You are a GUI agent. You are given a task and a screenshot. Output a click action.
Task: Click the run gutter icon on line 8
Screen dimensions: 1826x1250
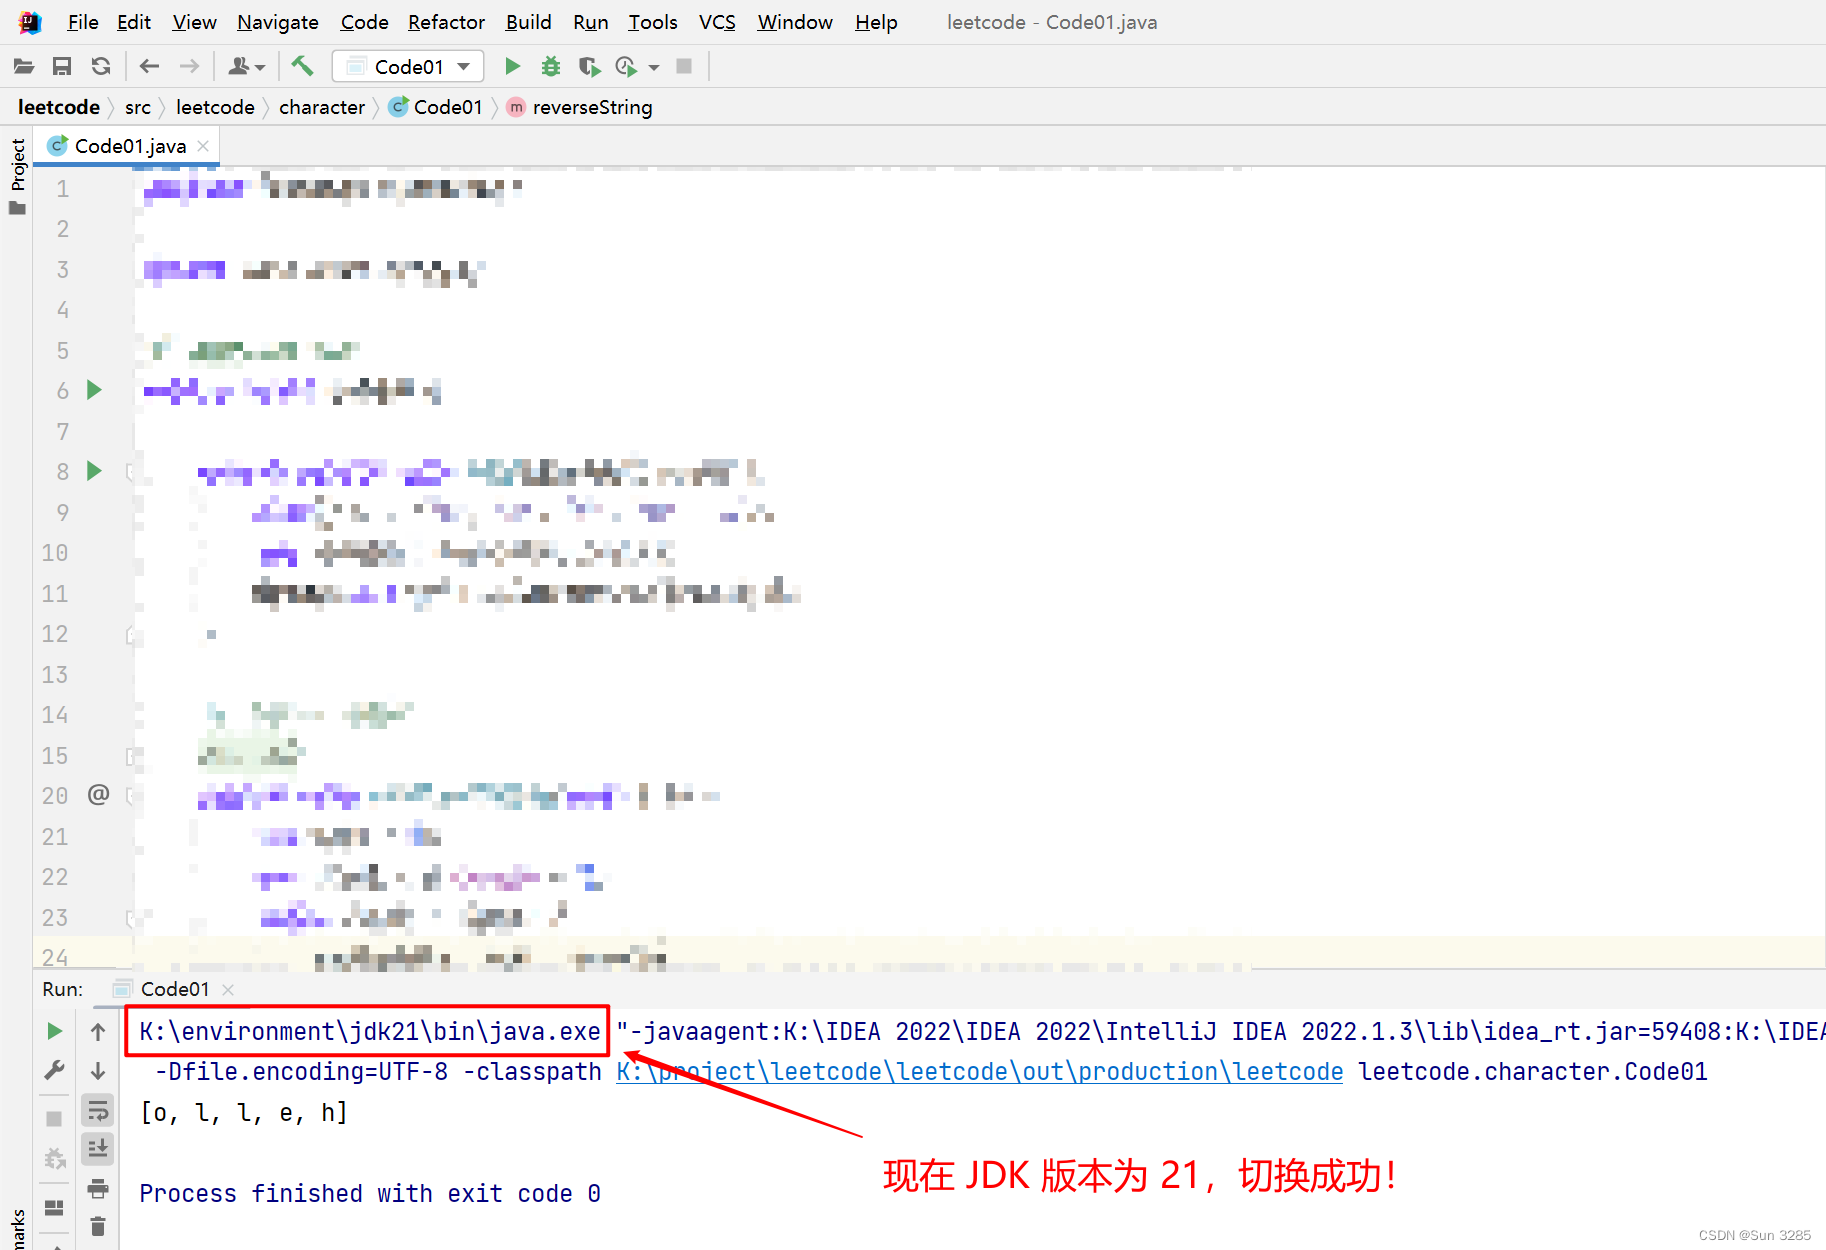pyautogui.click(x=95, y=471)
